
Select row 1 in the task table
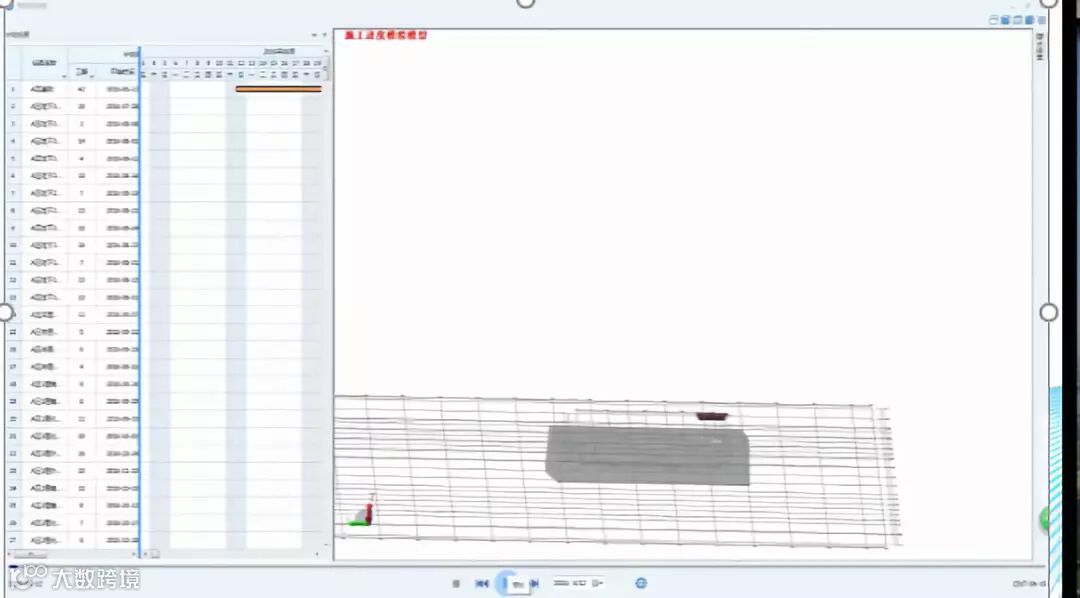click(72, 89)
